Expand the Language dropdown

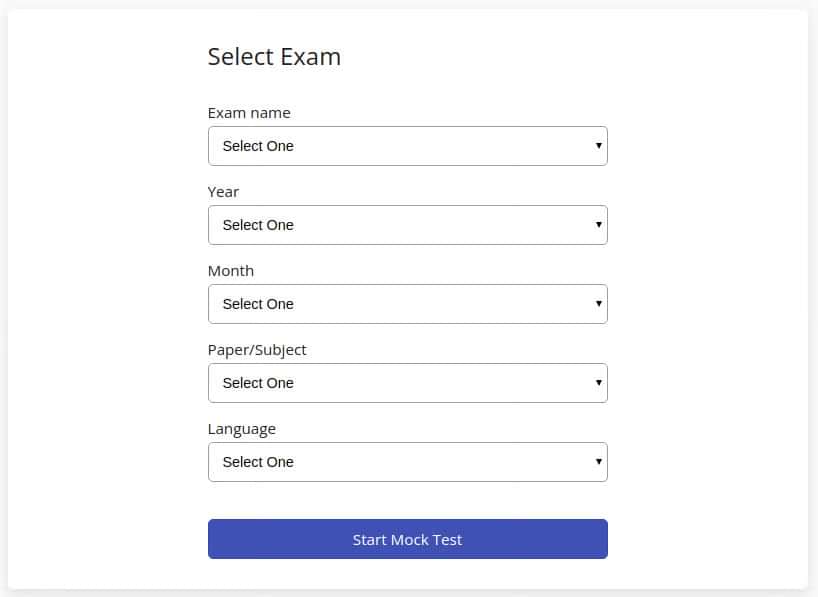point(407,462)
